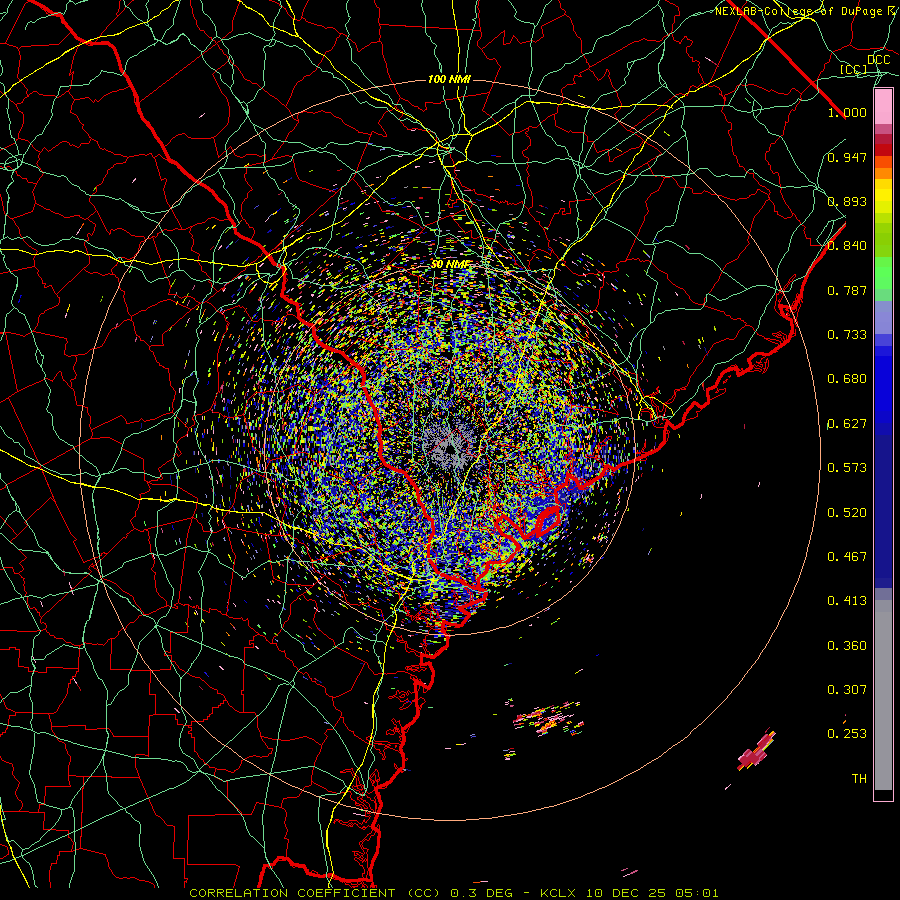Click the [CC] units label above color bar

(854, 69)
